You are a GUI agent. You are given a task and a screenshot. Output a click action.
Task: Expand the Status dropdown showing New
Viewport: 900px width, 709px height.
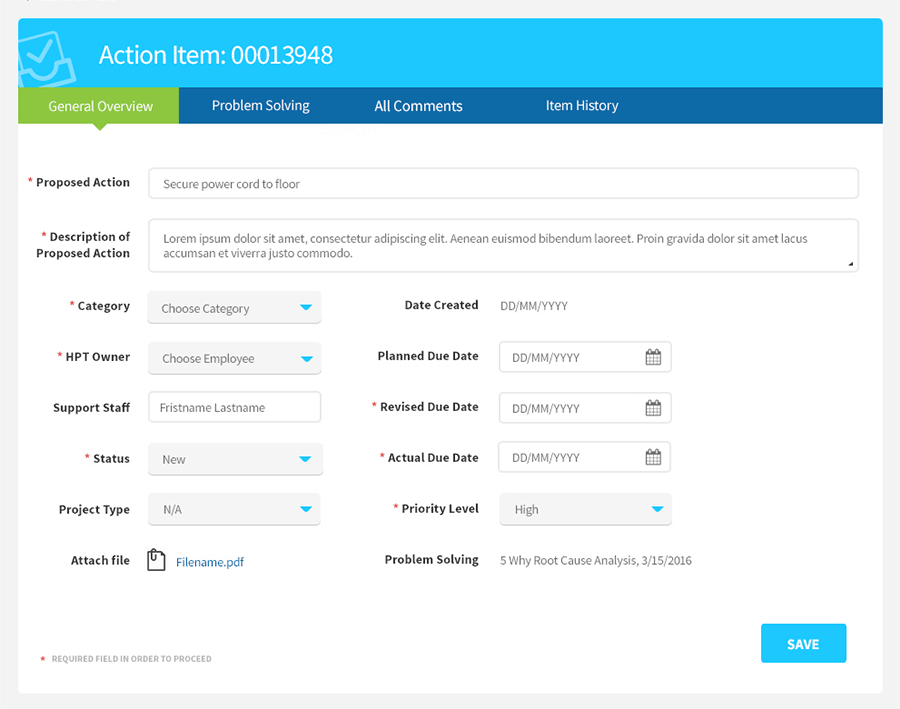point(234,459)
